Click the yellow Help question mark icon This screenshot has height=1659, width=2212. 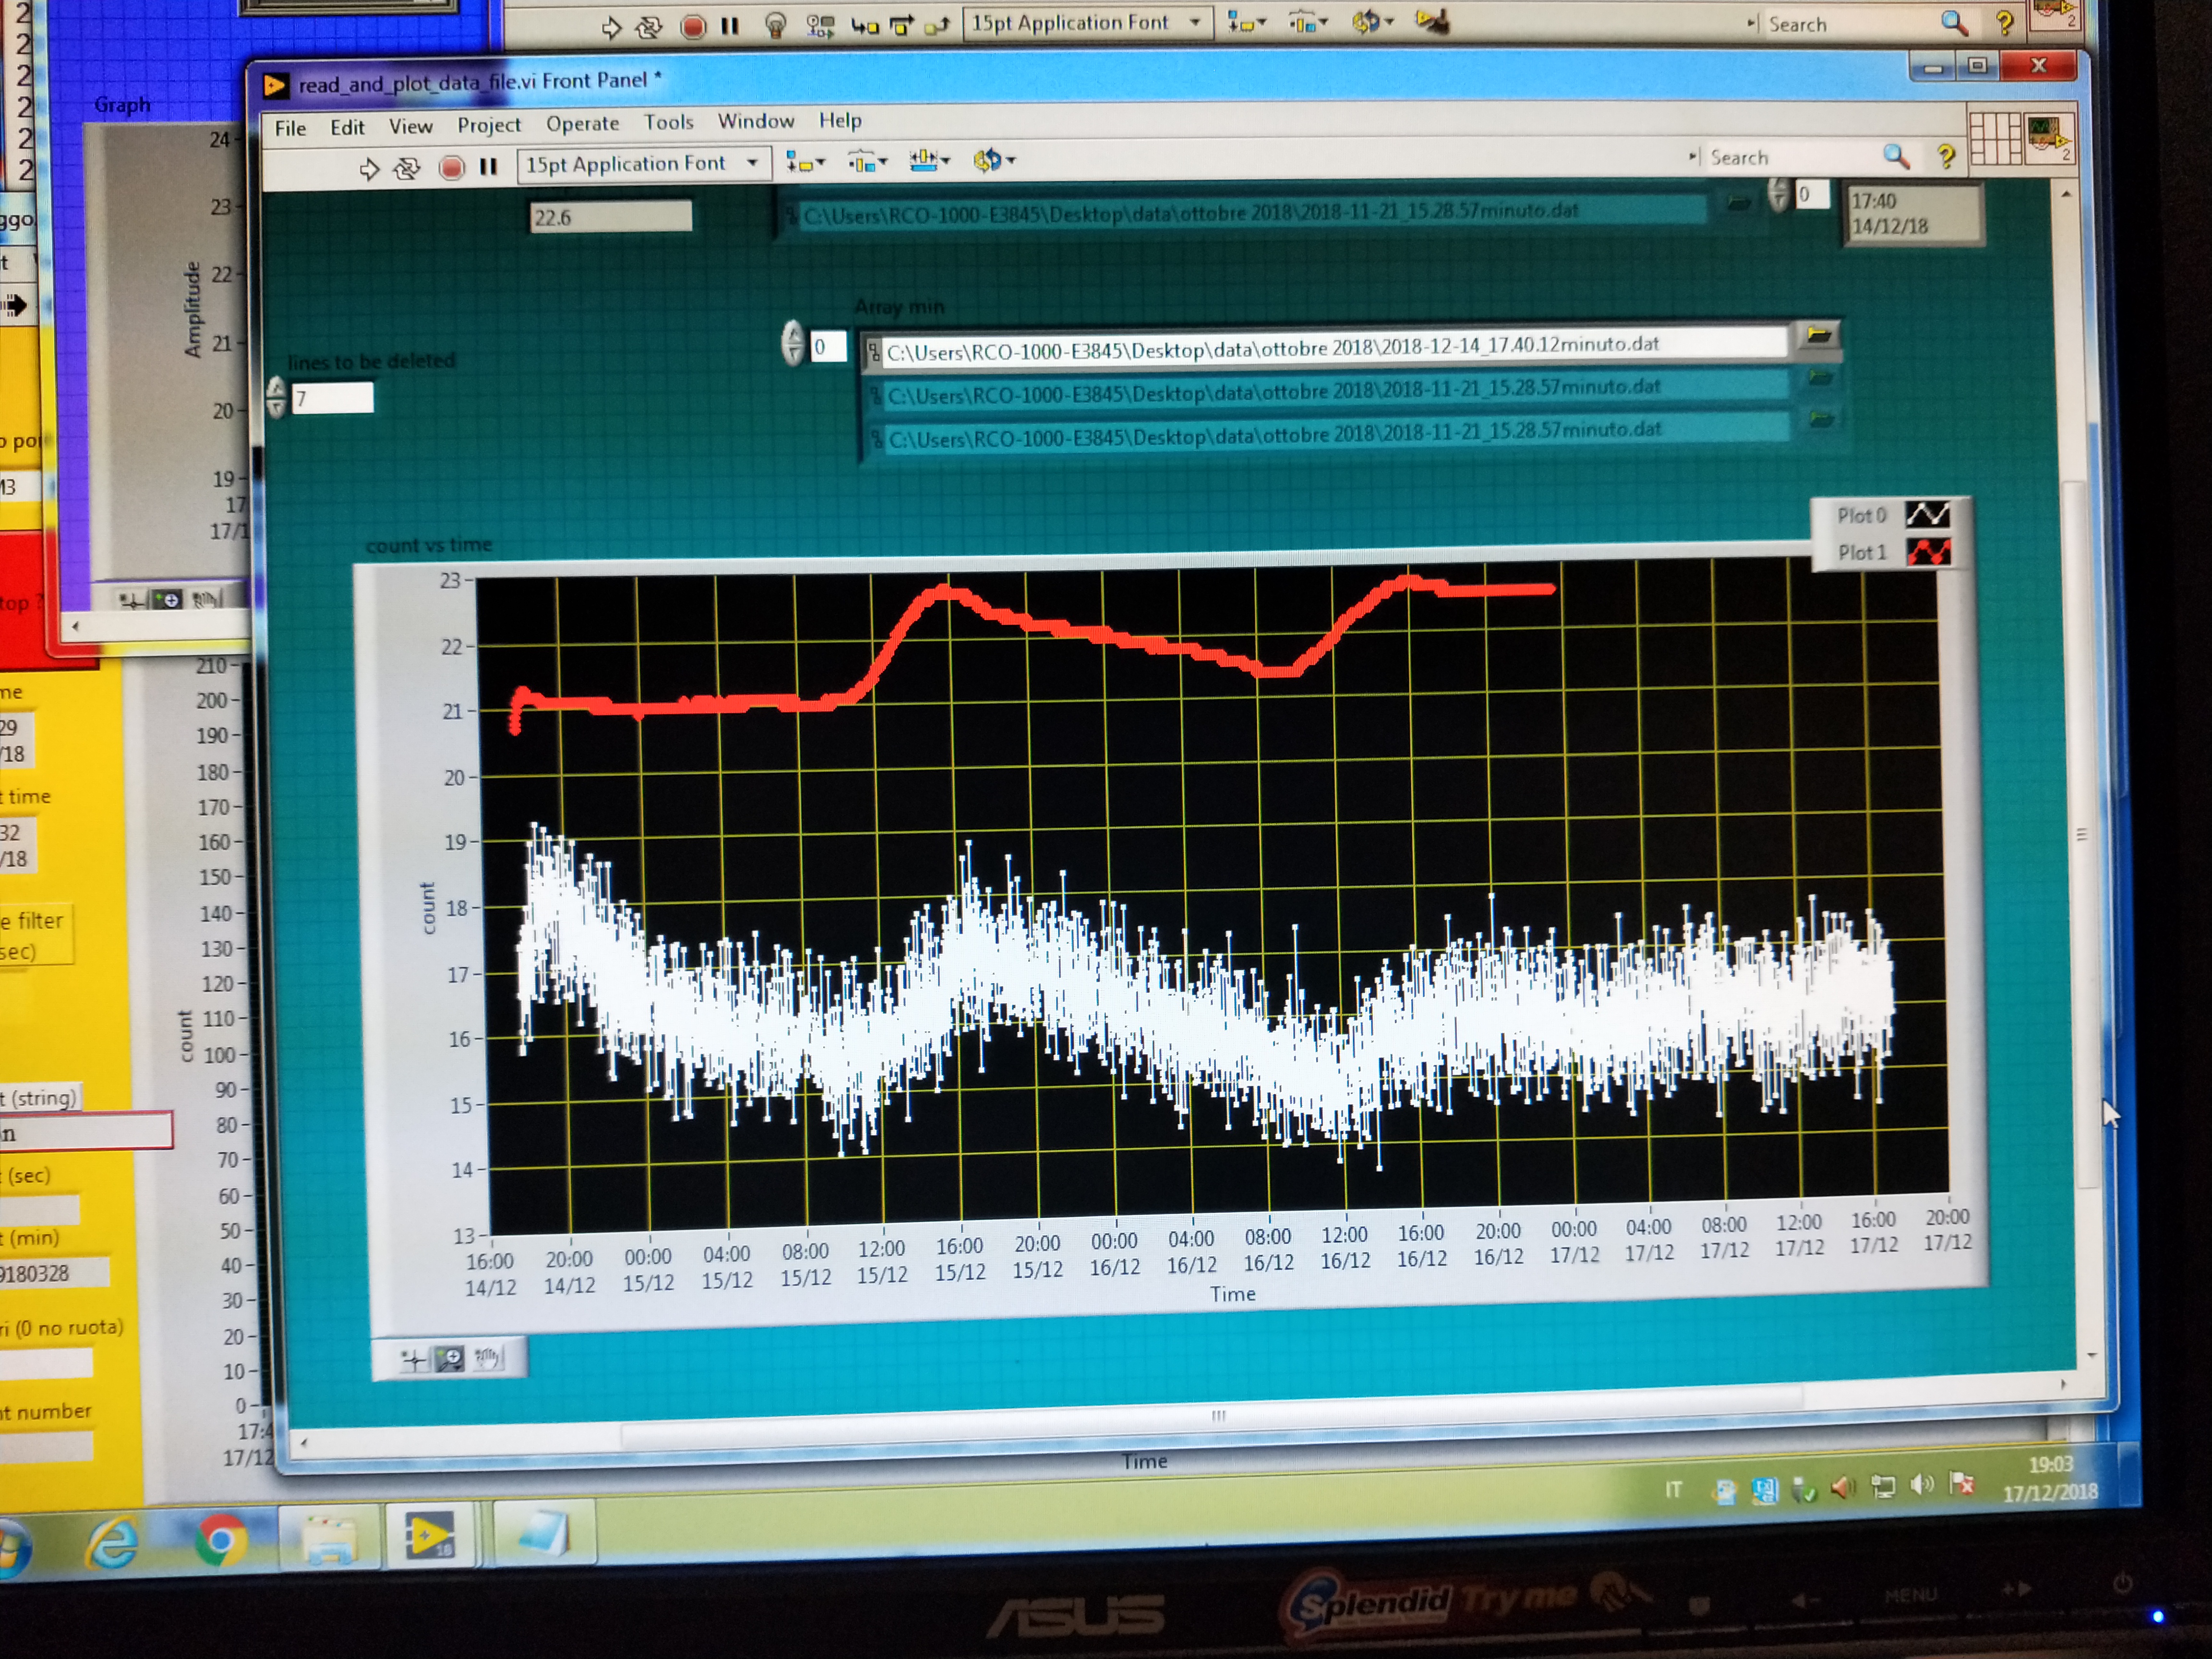tap(1945, 157)
